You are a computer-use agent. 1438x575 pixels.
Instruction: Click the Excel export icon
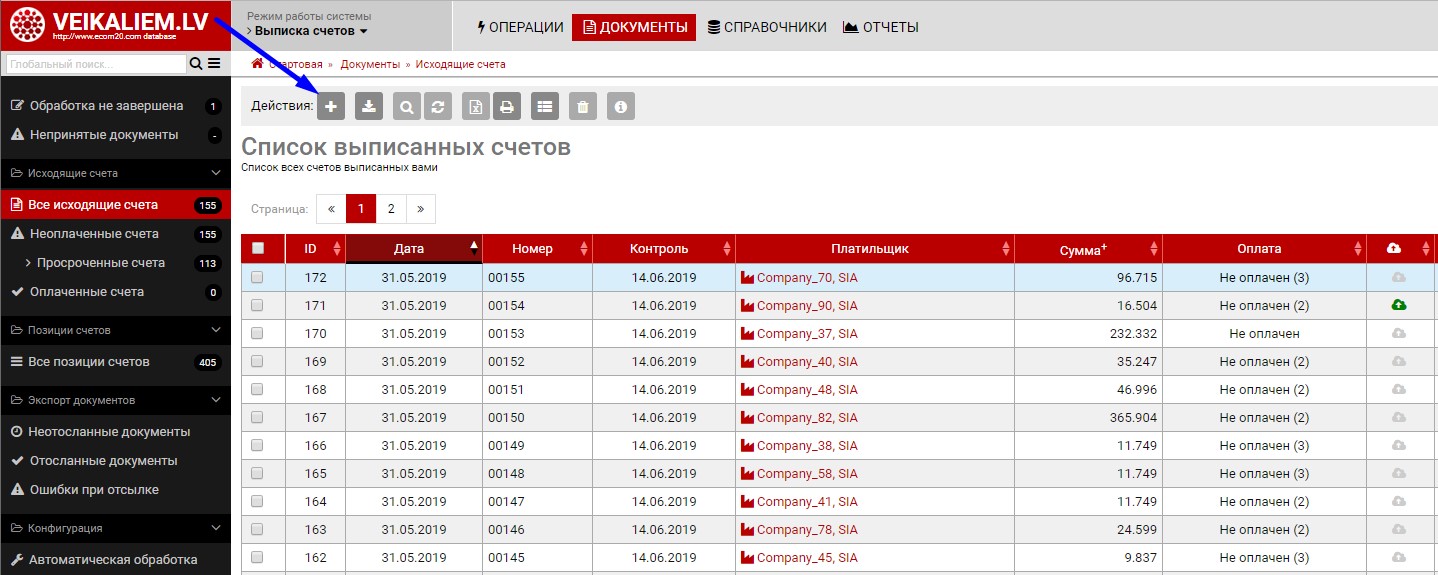tap(477, 106)
